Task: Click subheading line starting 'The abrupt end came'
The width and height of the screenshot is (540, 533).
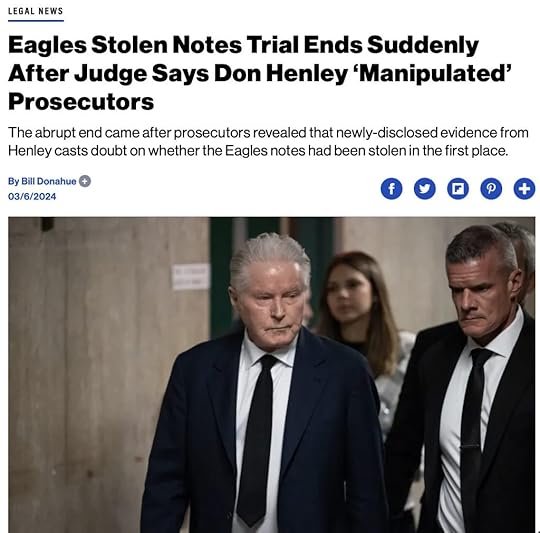Action: tap(268, 133)
